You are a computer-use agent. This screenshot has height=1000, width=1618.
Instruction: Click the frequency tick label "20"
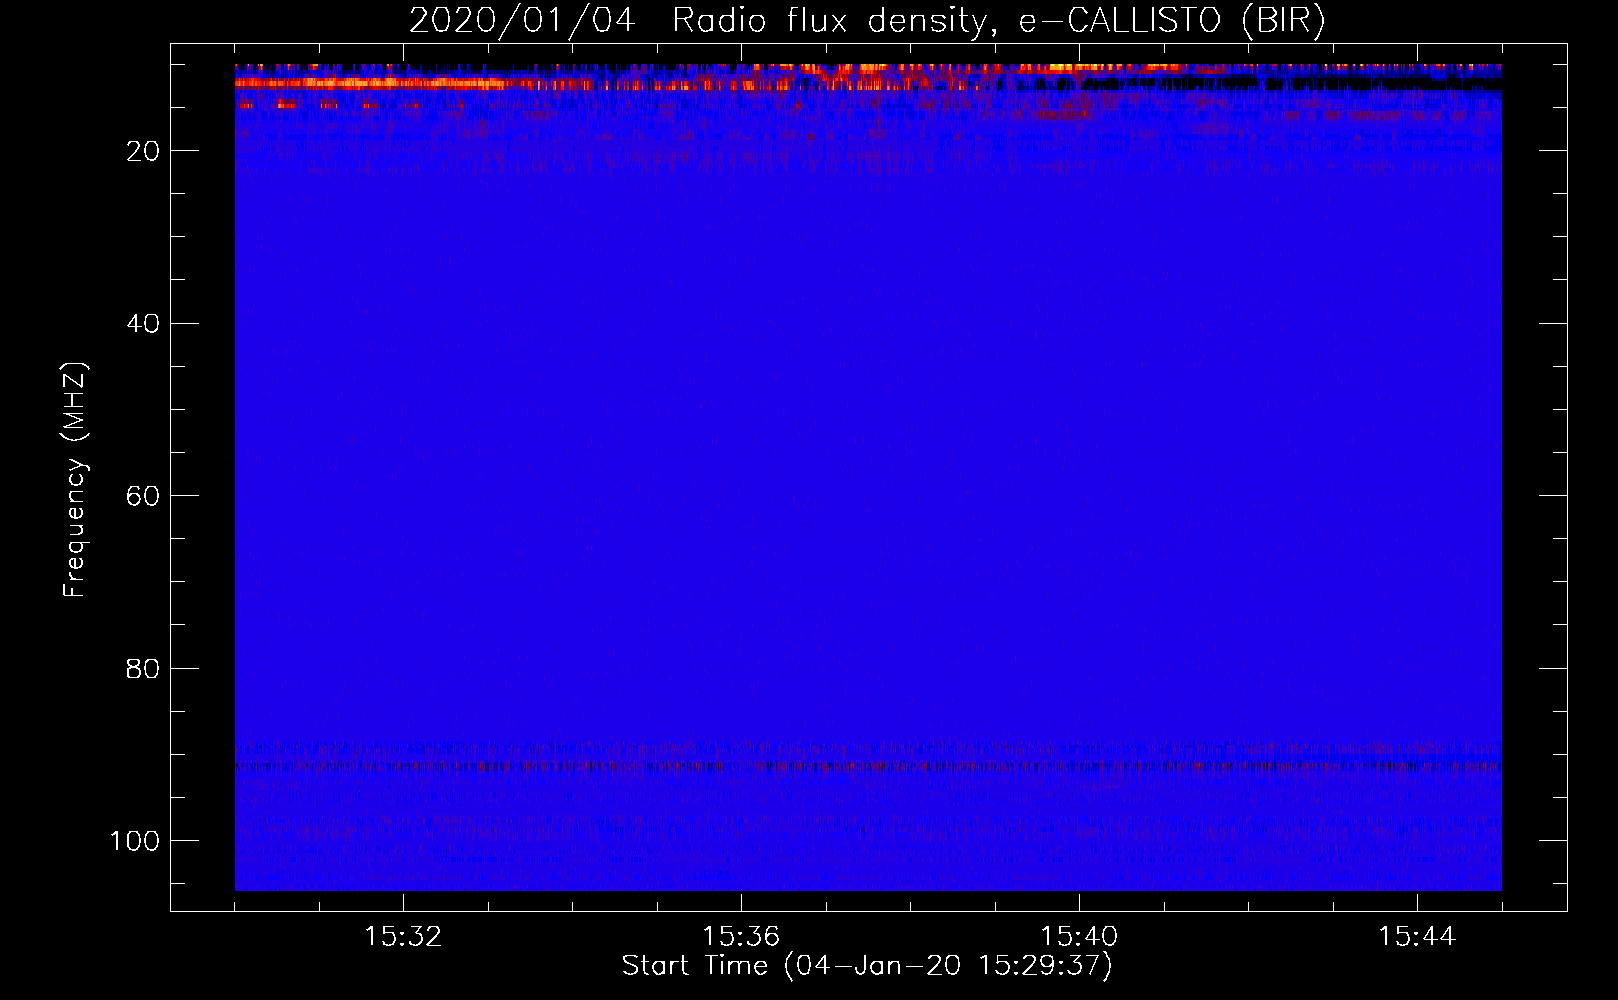[143, 151]
